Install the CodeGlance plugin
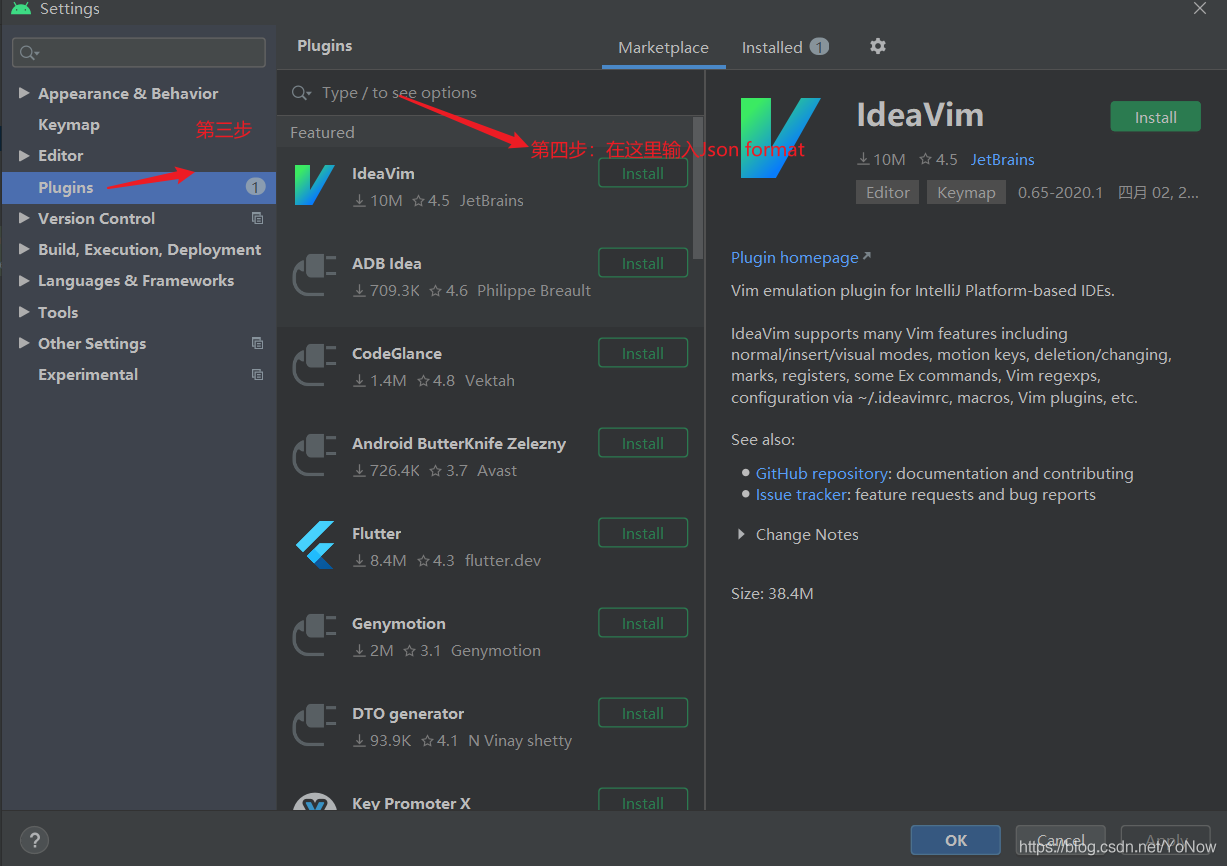This screenshot has height=866, width=1227. coord(643,353)
